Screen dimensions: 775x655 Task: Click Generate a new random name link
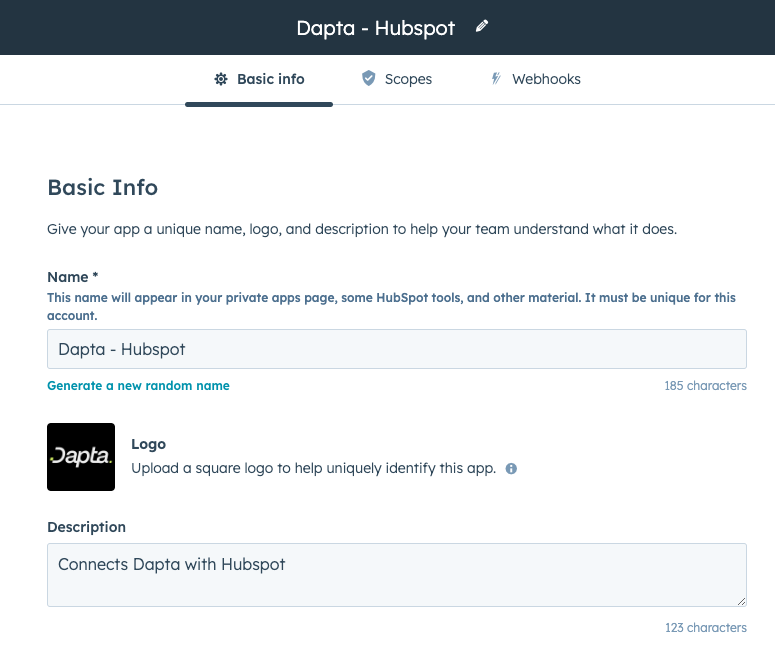click(x=138, y=386)
